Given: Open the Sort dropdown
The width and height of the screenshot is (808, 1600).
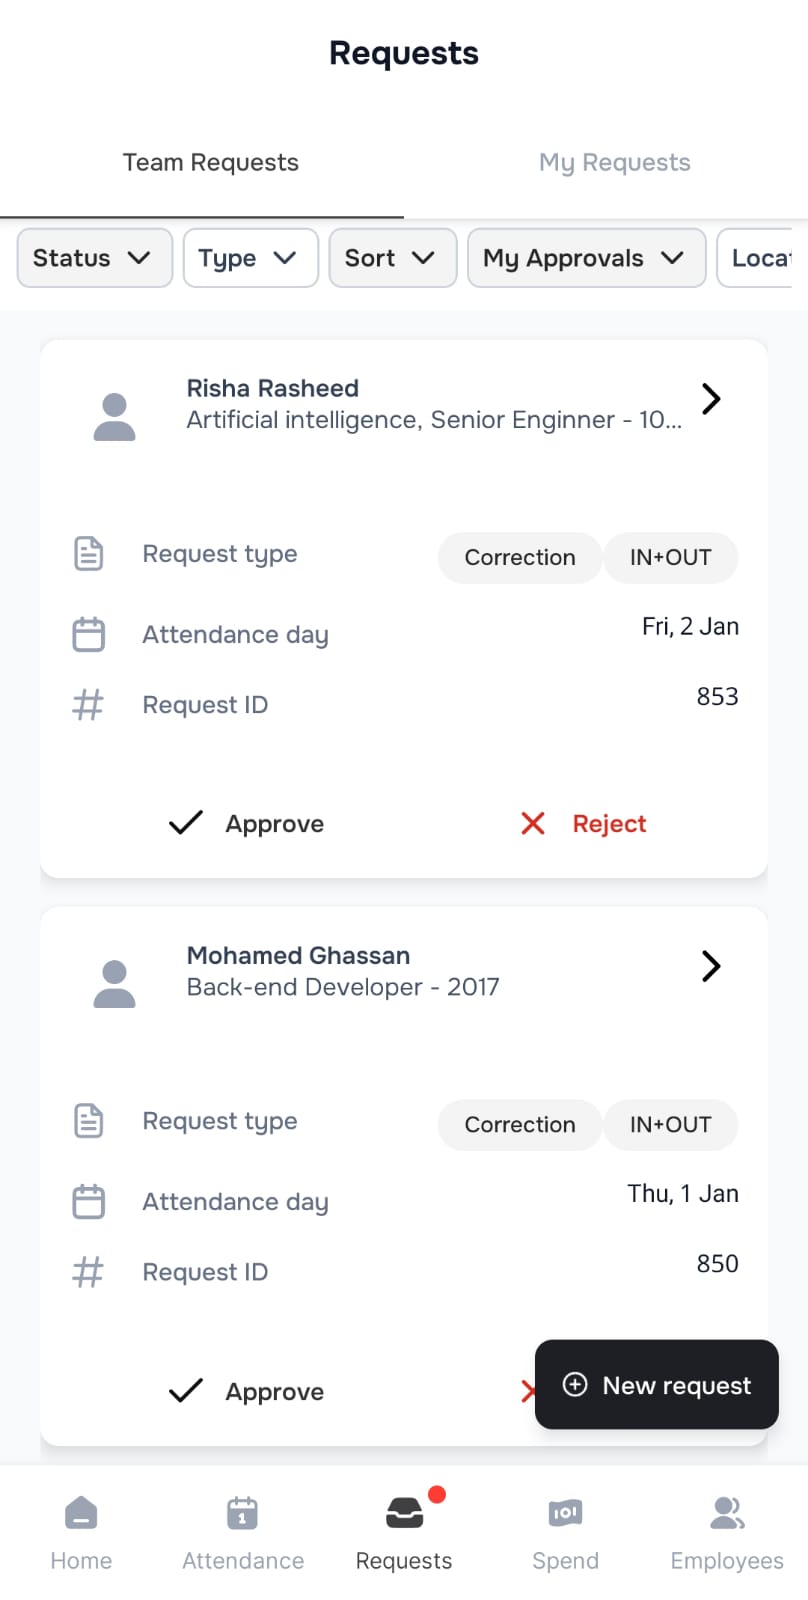Looking at the screenshot, I should tap(392, 258).
